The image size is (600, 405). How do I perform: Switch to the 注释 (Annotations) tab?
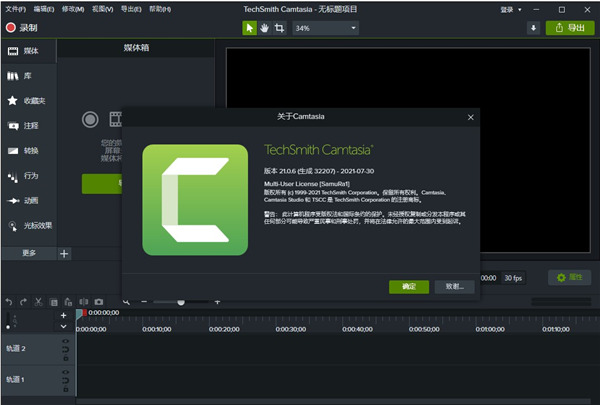tap(29, 126)
